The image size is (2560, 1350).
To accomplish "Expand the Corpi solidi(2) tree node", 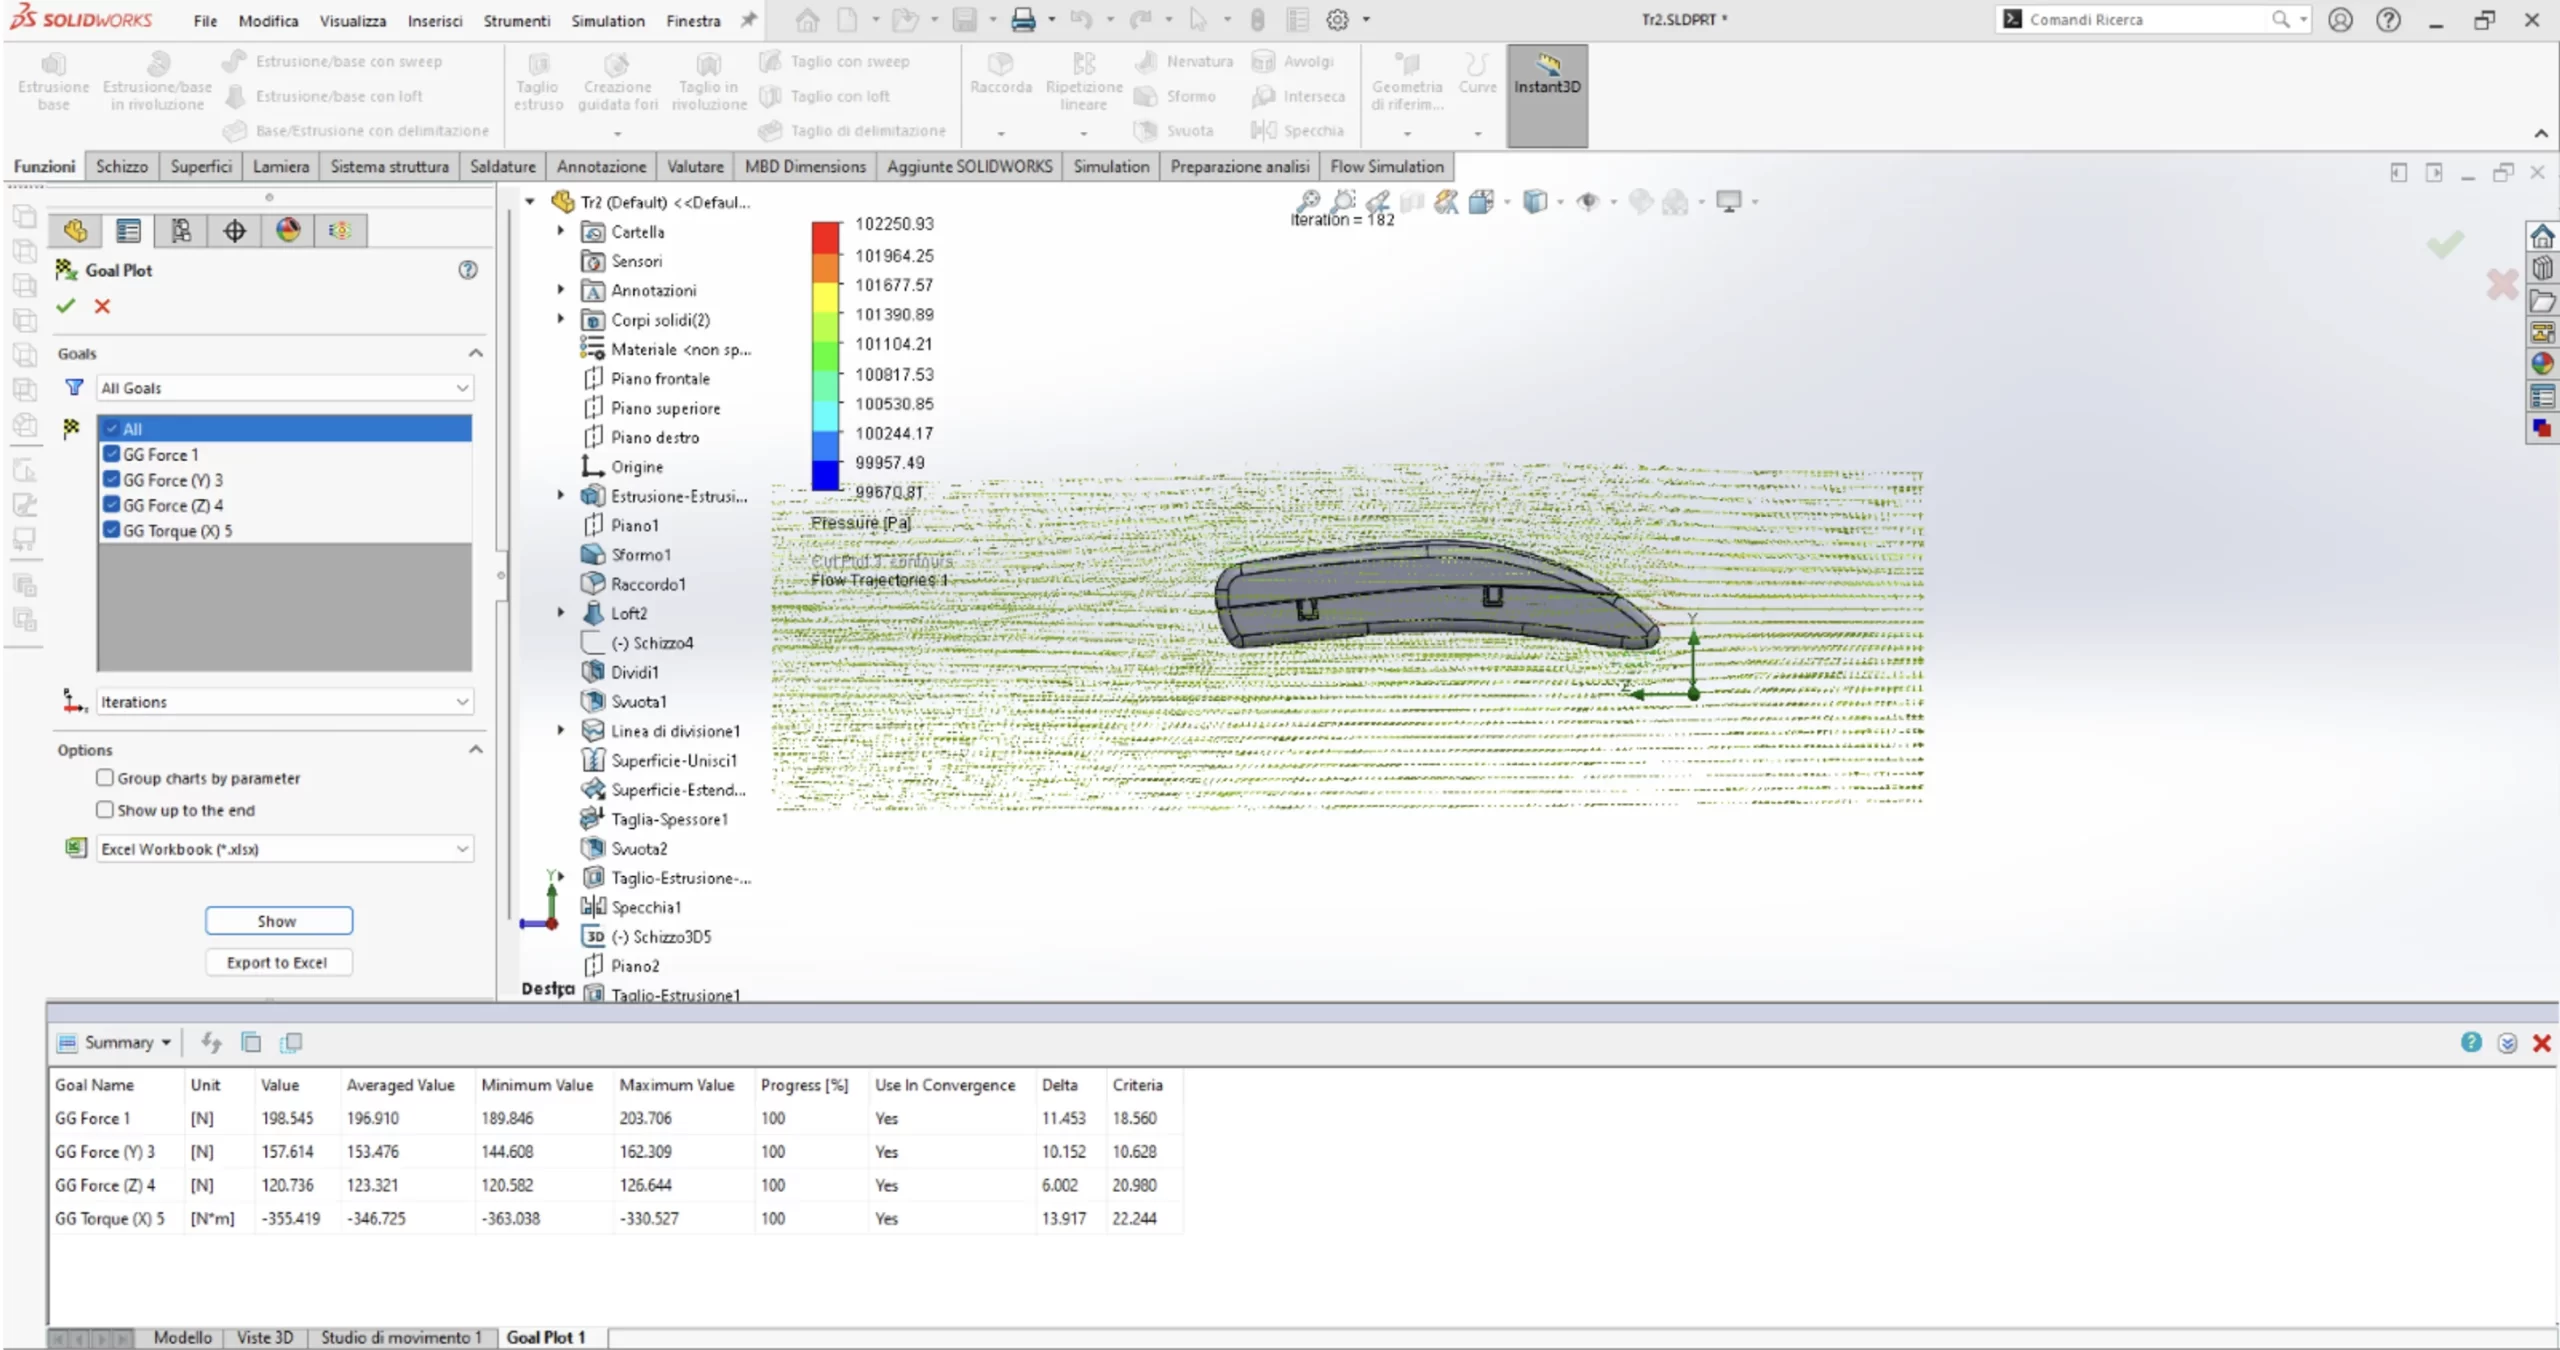I will pos(561,320).
